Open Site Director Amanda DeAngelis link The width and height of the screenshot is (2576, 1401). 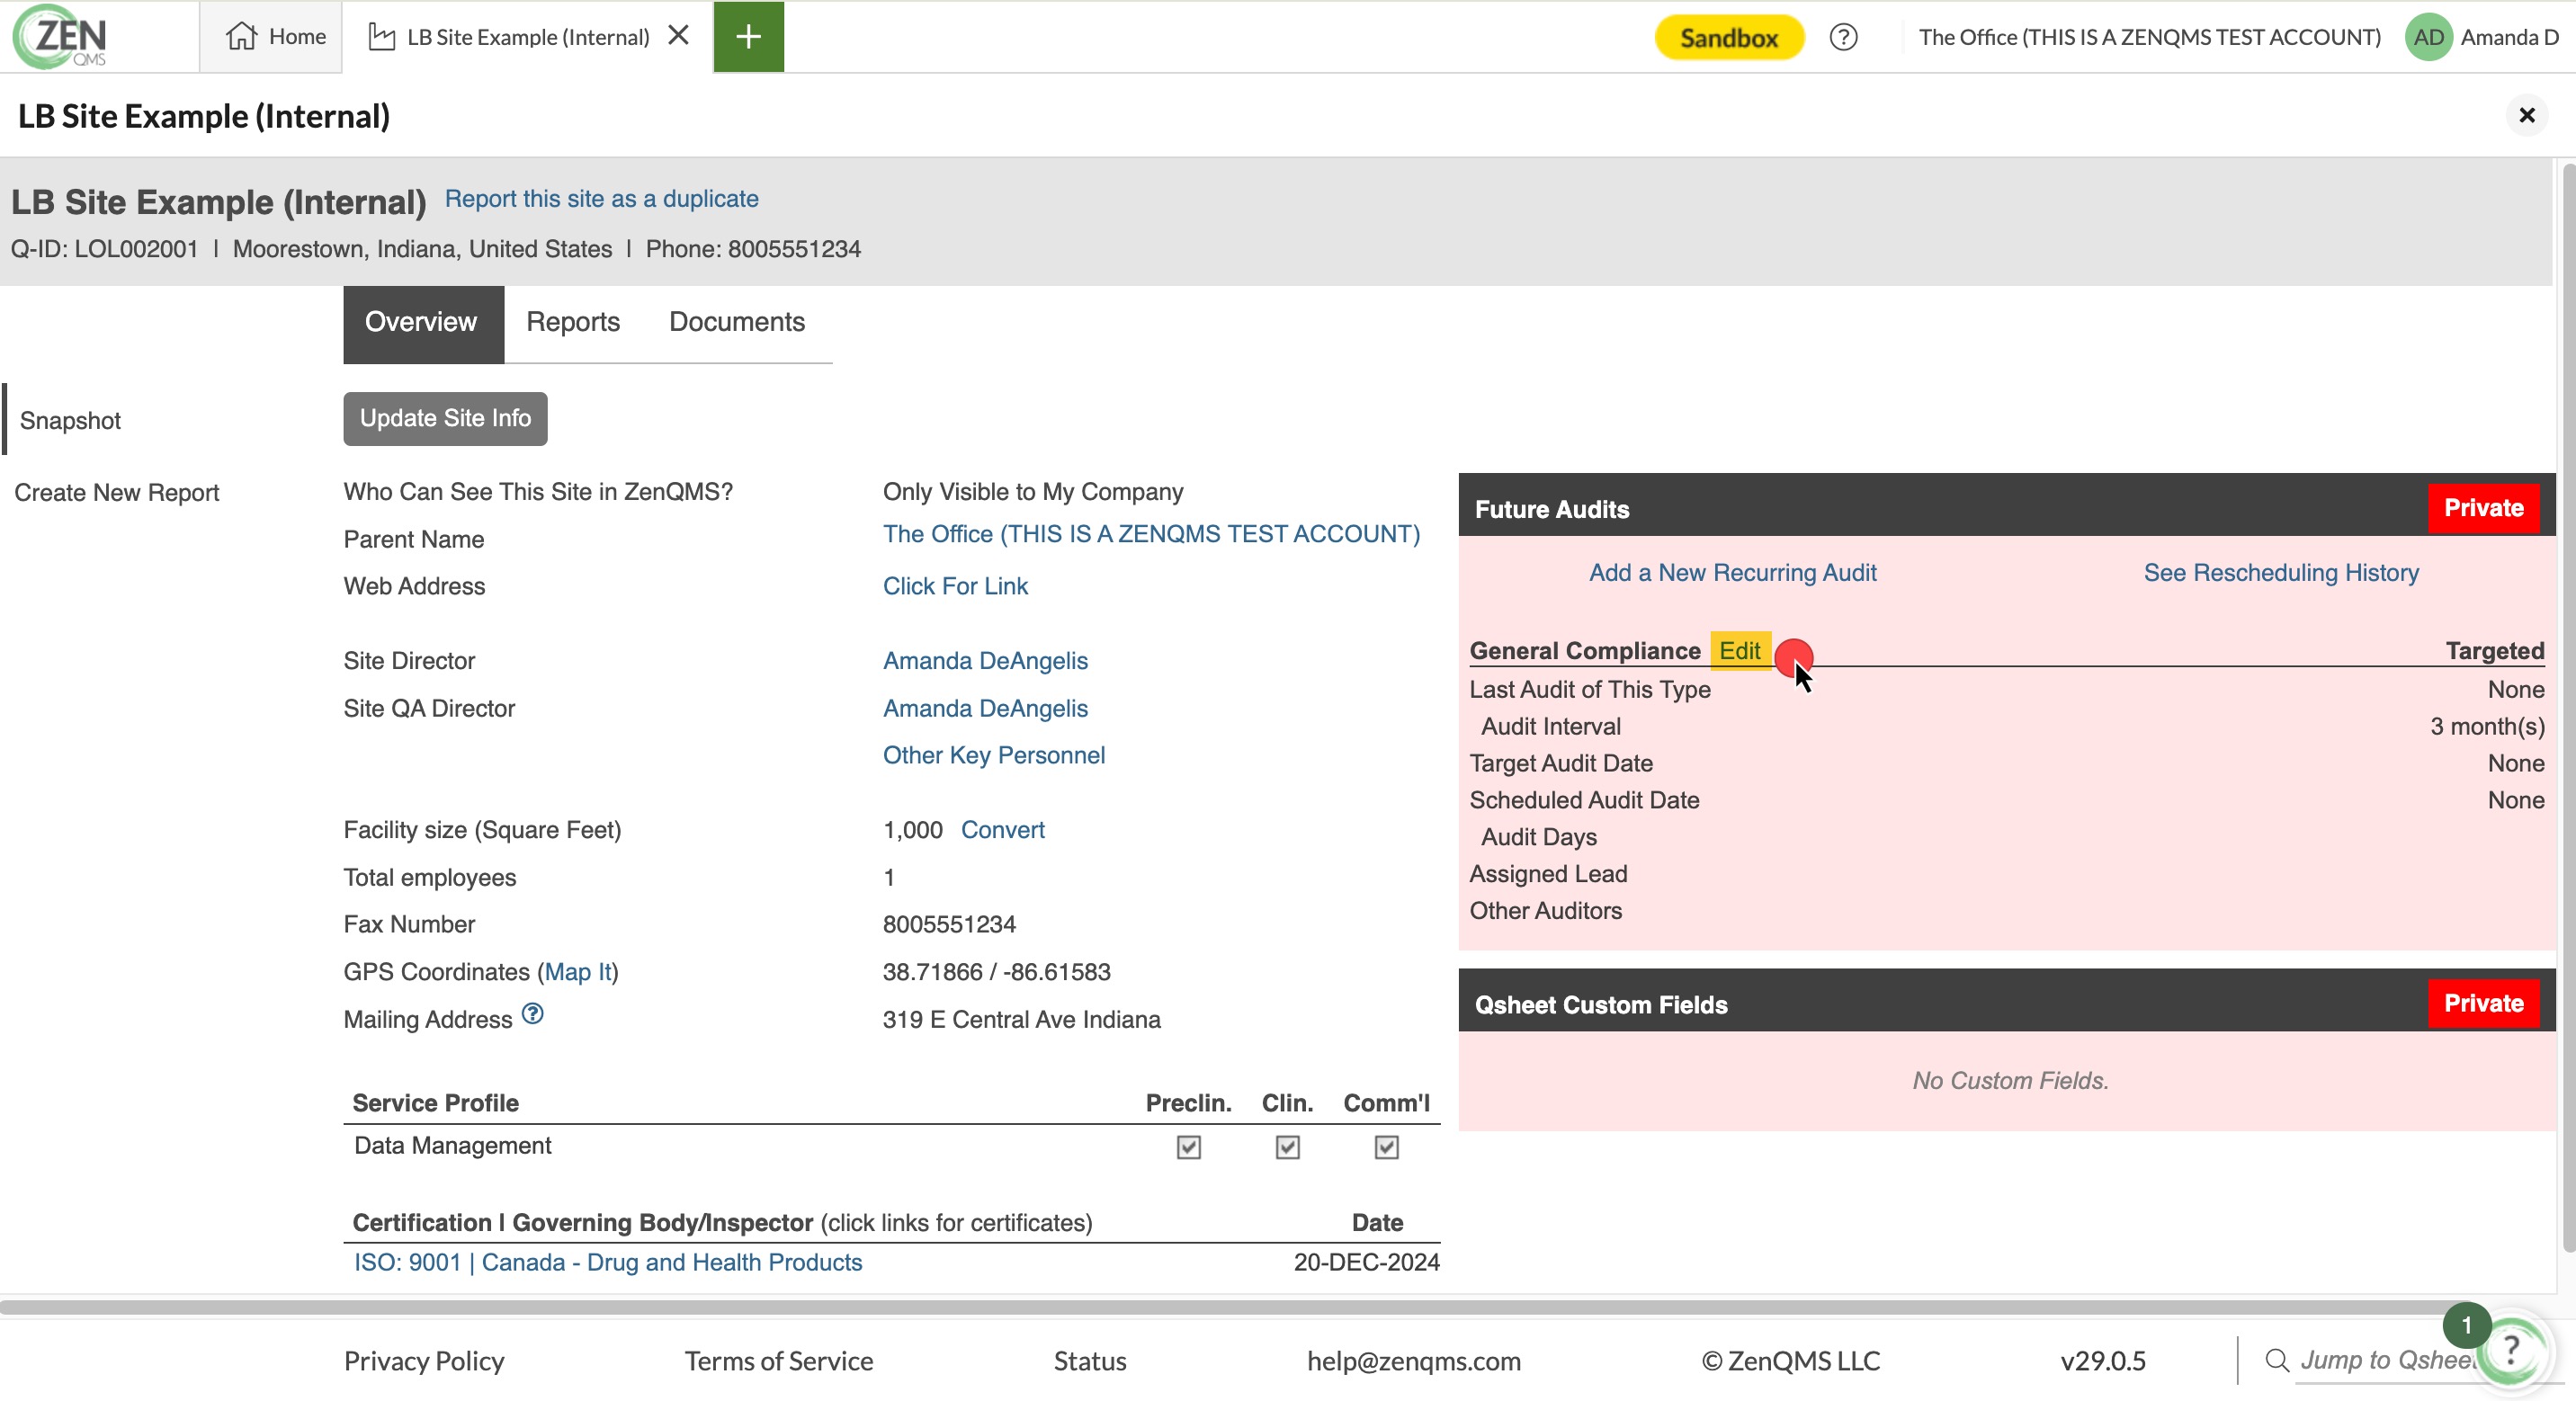click(985, 660)
